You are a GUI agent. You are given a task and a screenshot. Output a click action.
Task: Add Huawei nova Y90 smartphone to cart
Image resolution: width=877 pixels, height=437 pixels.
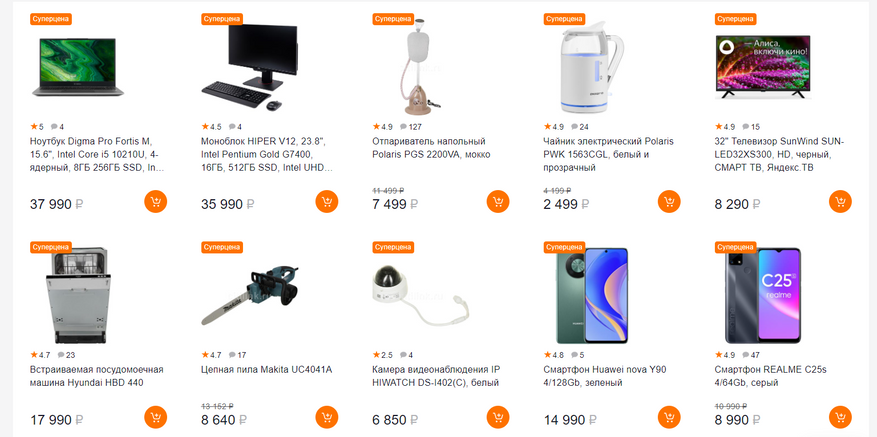[669, 417]
